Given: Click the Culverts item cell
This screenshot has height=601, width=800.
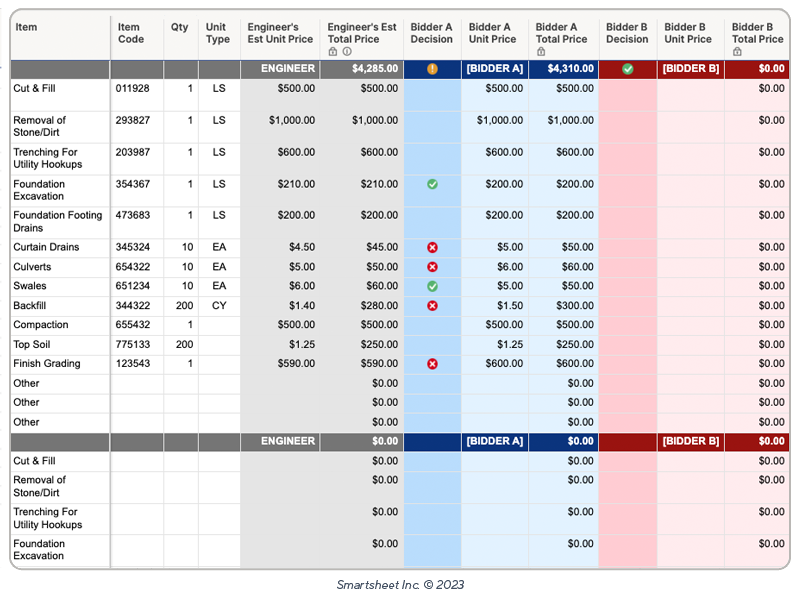Looking at the screenshot, I should tap(60, 267).
